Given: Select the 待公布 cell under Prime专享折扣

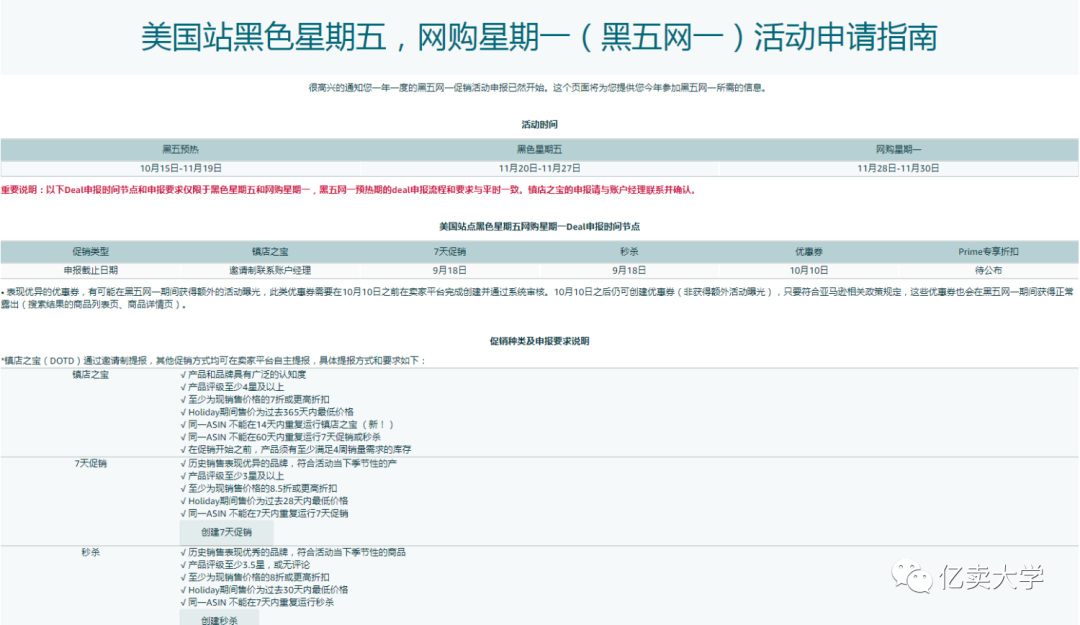Looking at the screenshot, I should click(x=988, y=269).
